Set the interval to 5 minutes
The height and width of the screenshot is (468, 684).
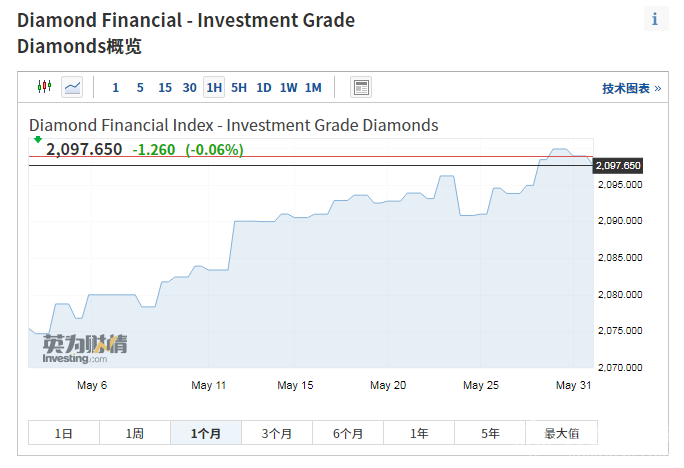[140, 88]
